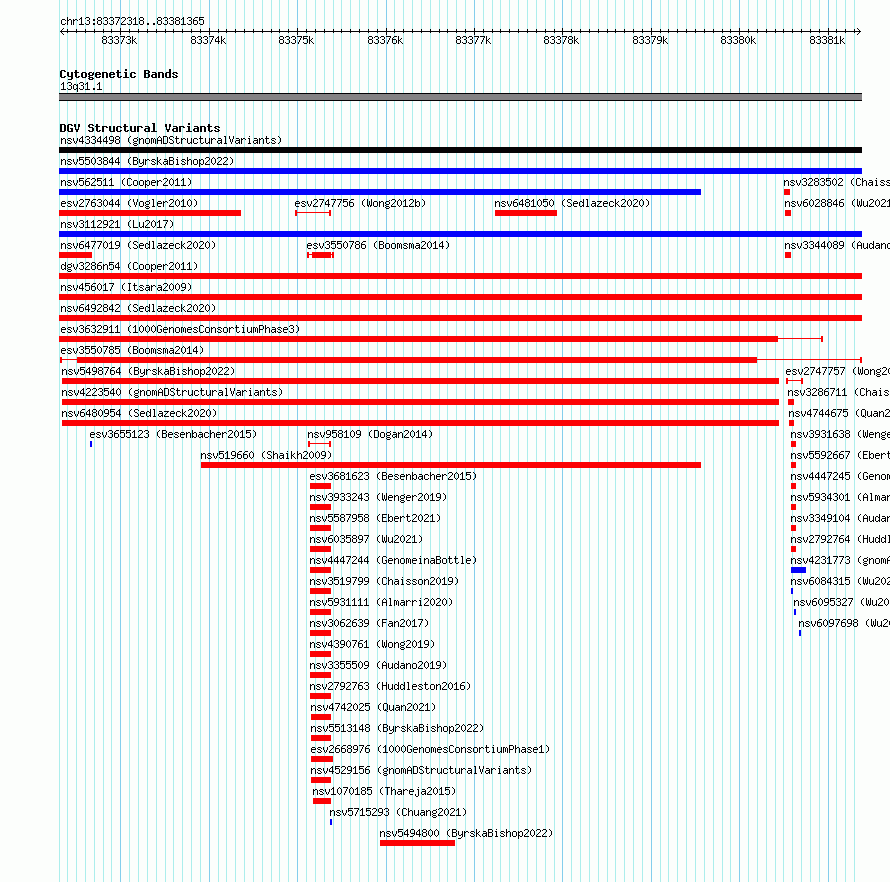The image size is (890, 882).
Task: Click the red esv2763044 variant bar
Action: click(150, 213)
